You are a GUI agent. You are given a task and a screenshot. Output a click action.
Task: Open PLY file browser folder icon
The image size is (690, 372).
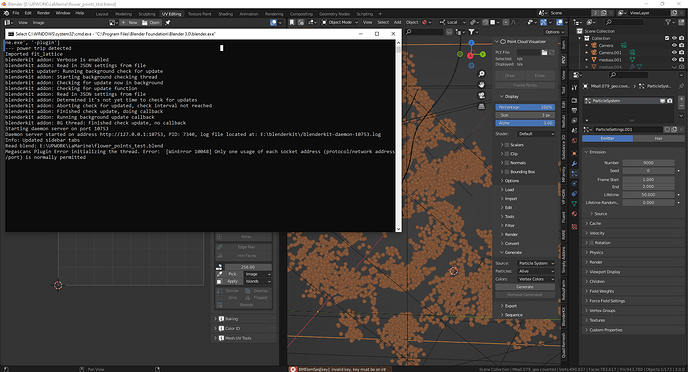(544, 52)
